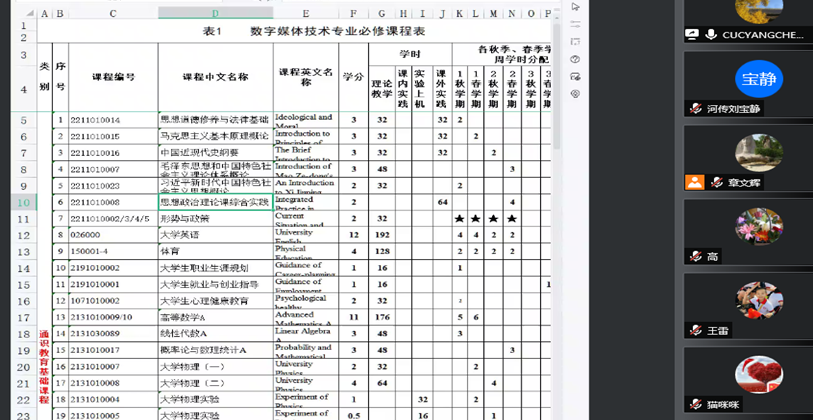
Task: Click the cell 线性代数A
Action: pyautogui.click(x=215, y=333)
